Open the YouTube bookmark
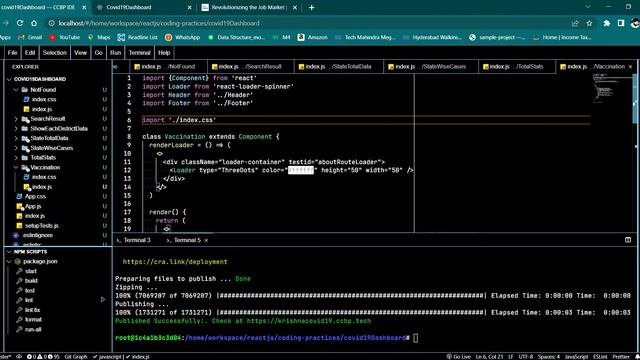 (64, 37)
